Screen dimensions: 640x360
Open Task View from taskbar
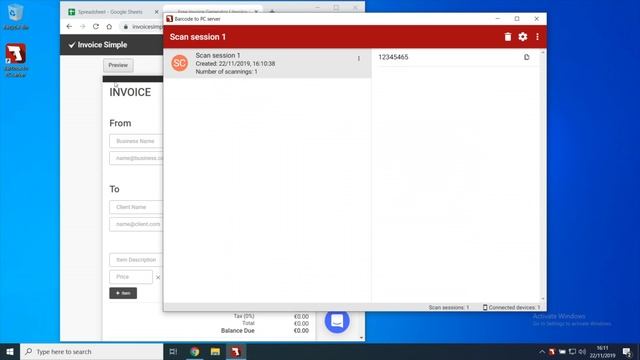(x=173, y=351)
